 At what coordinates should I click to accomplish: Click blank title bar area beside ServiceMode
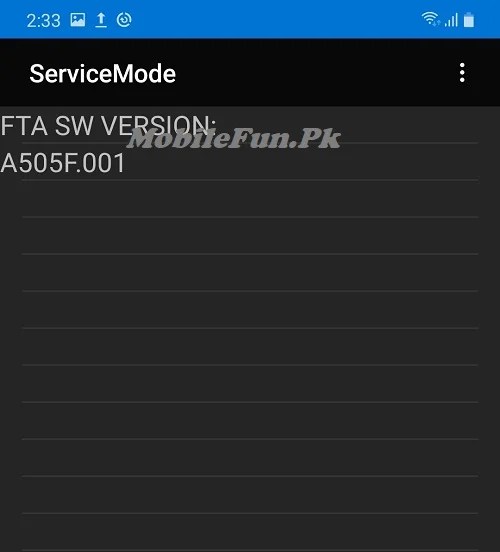tap(313, 73)
